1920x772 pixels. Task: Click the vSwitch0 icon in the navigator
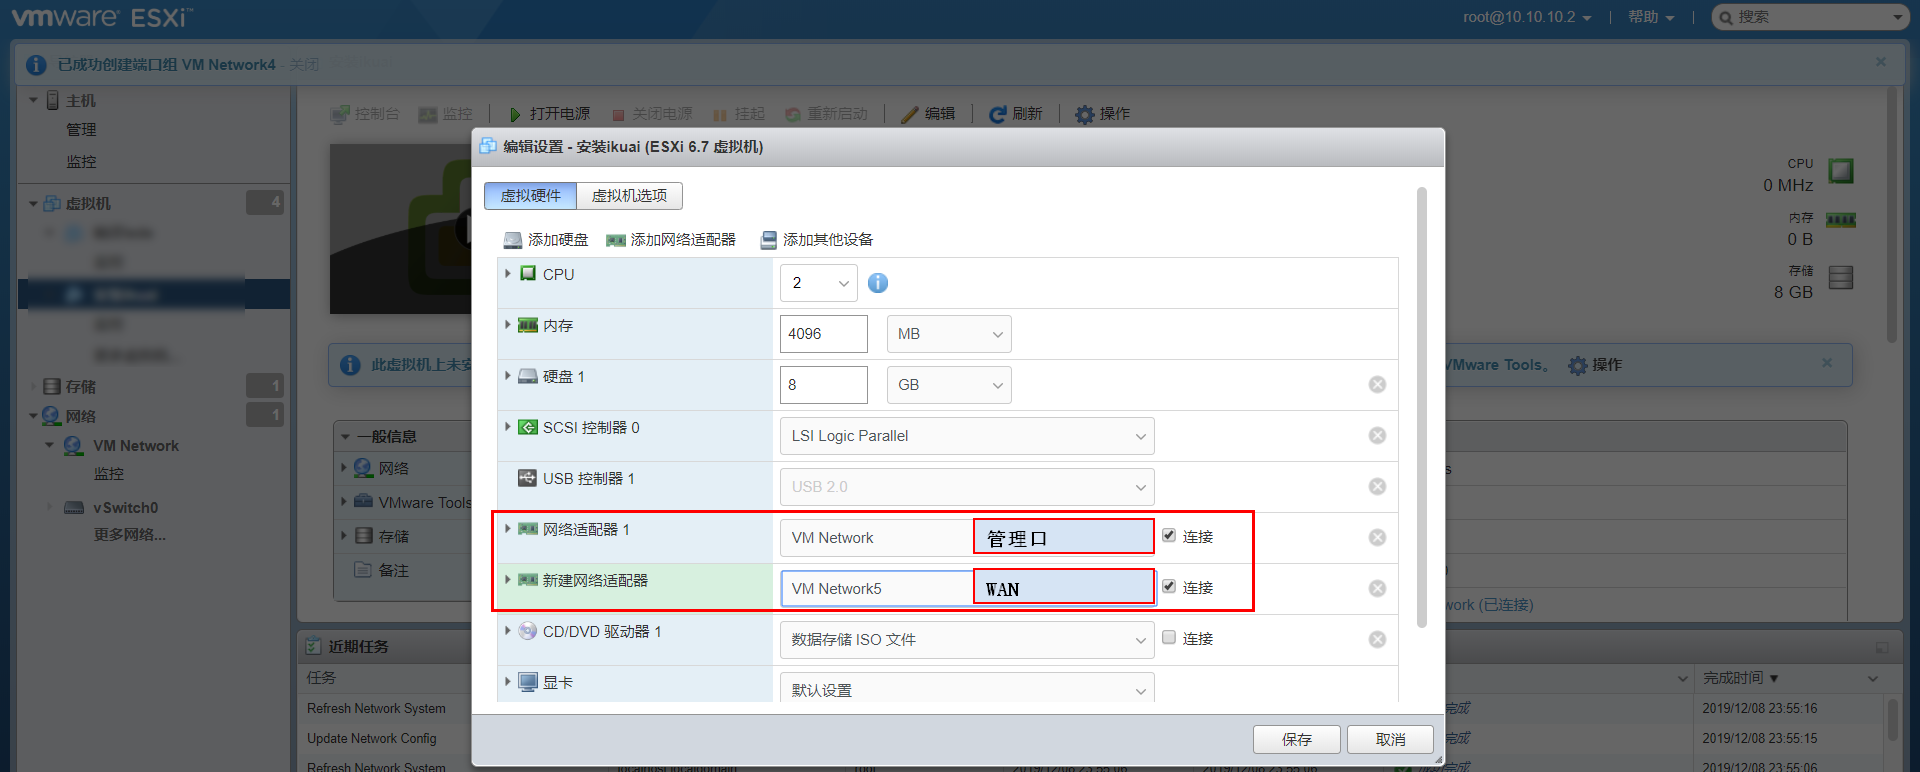pos(74,508)
